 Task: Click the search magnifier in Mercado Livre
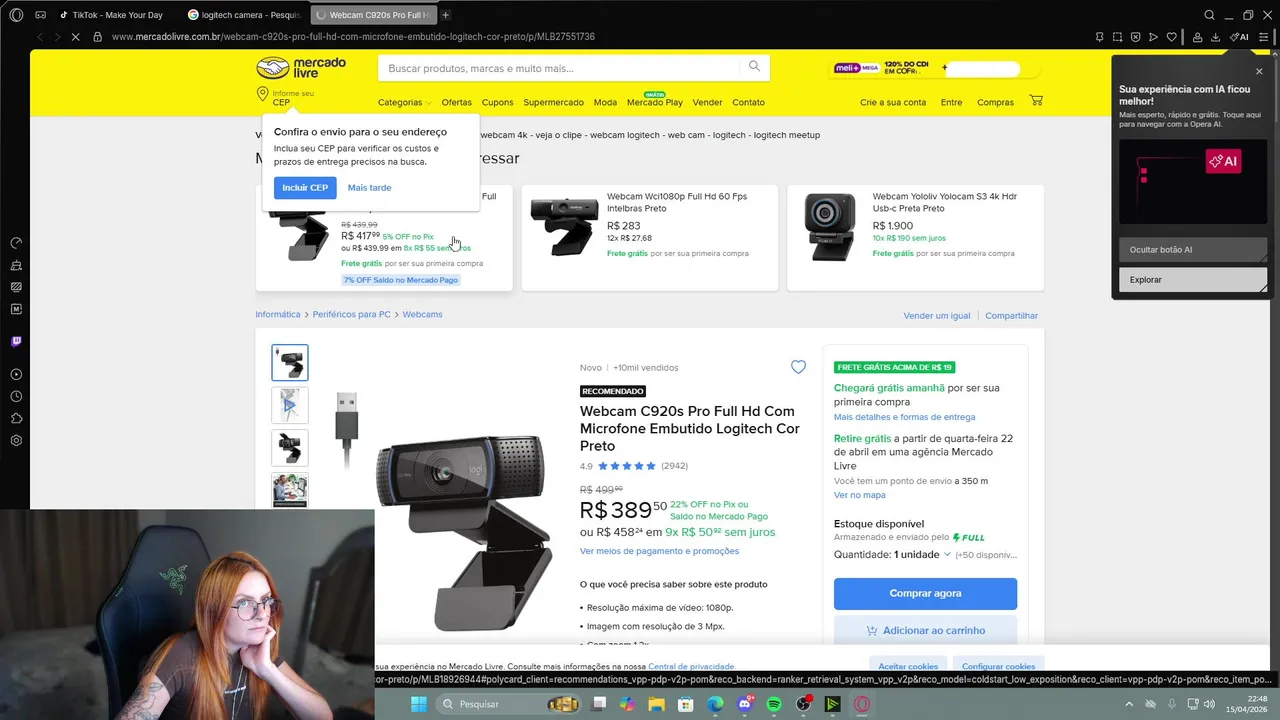(x=754, y=67)
